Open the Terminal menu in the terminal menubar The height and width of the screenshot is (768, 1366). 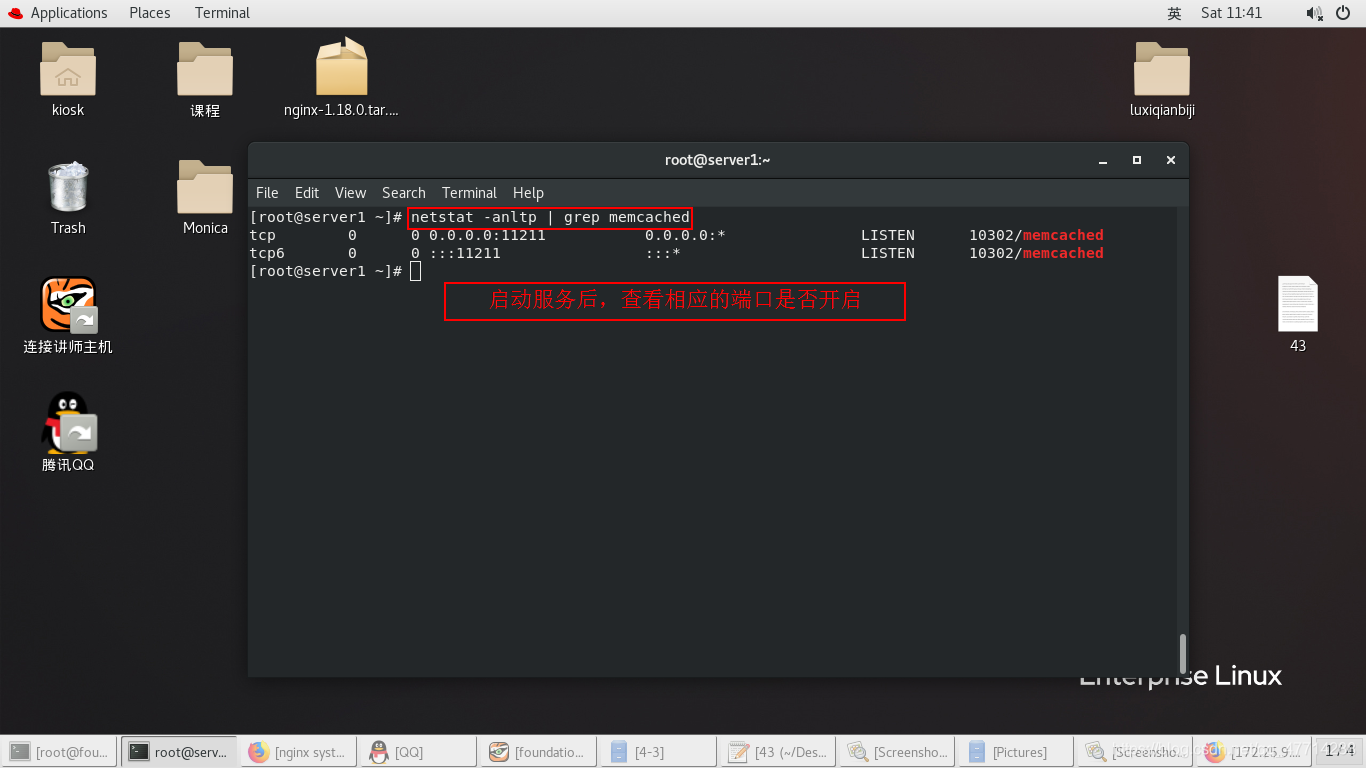[469, 193]
